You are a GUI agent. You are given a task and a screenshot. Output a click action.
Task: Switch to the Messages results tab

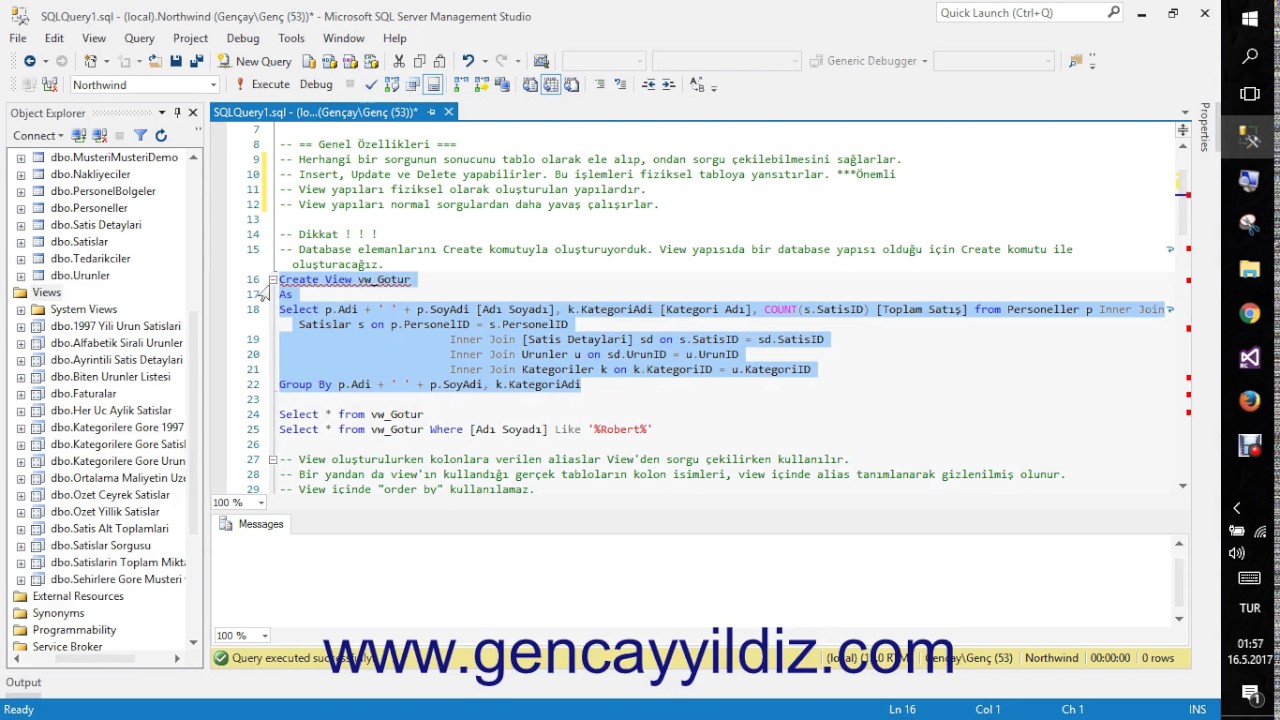251,524
